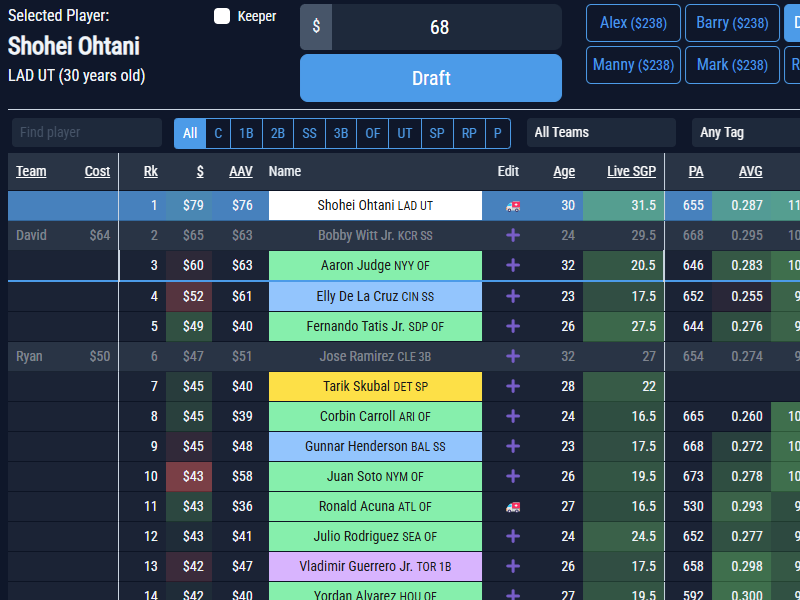
Task: Filter players by SP position
Action: click(x=437, y=134)
